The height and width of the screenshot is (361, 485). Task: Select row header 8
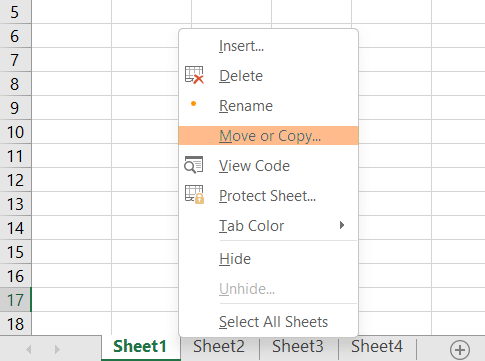16,84
